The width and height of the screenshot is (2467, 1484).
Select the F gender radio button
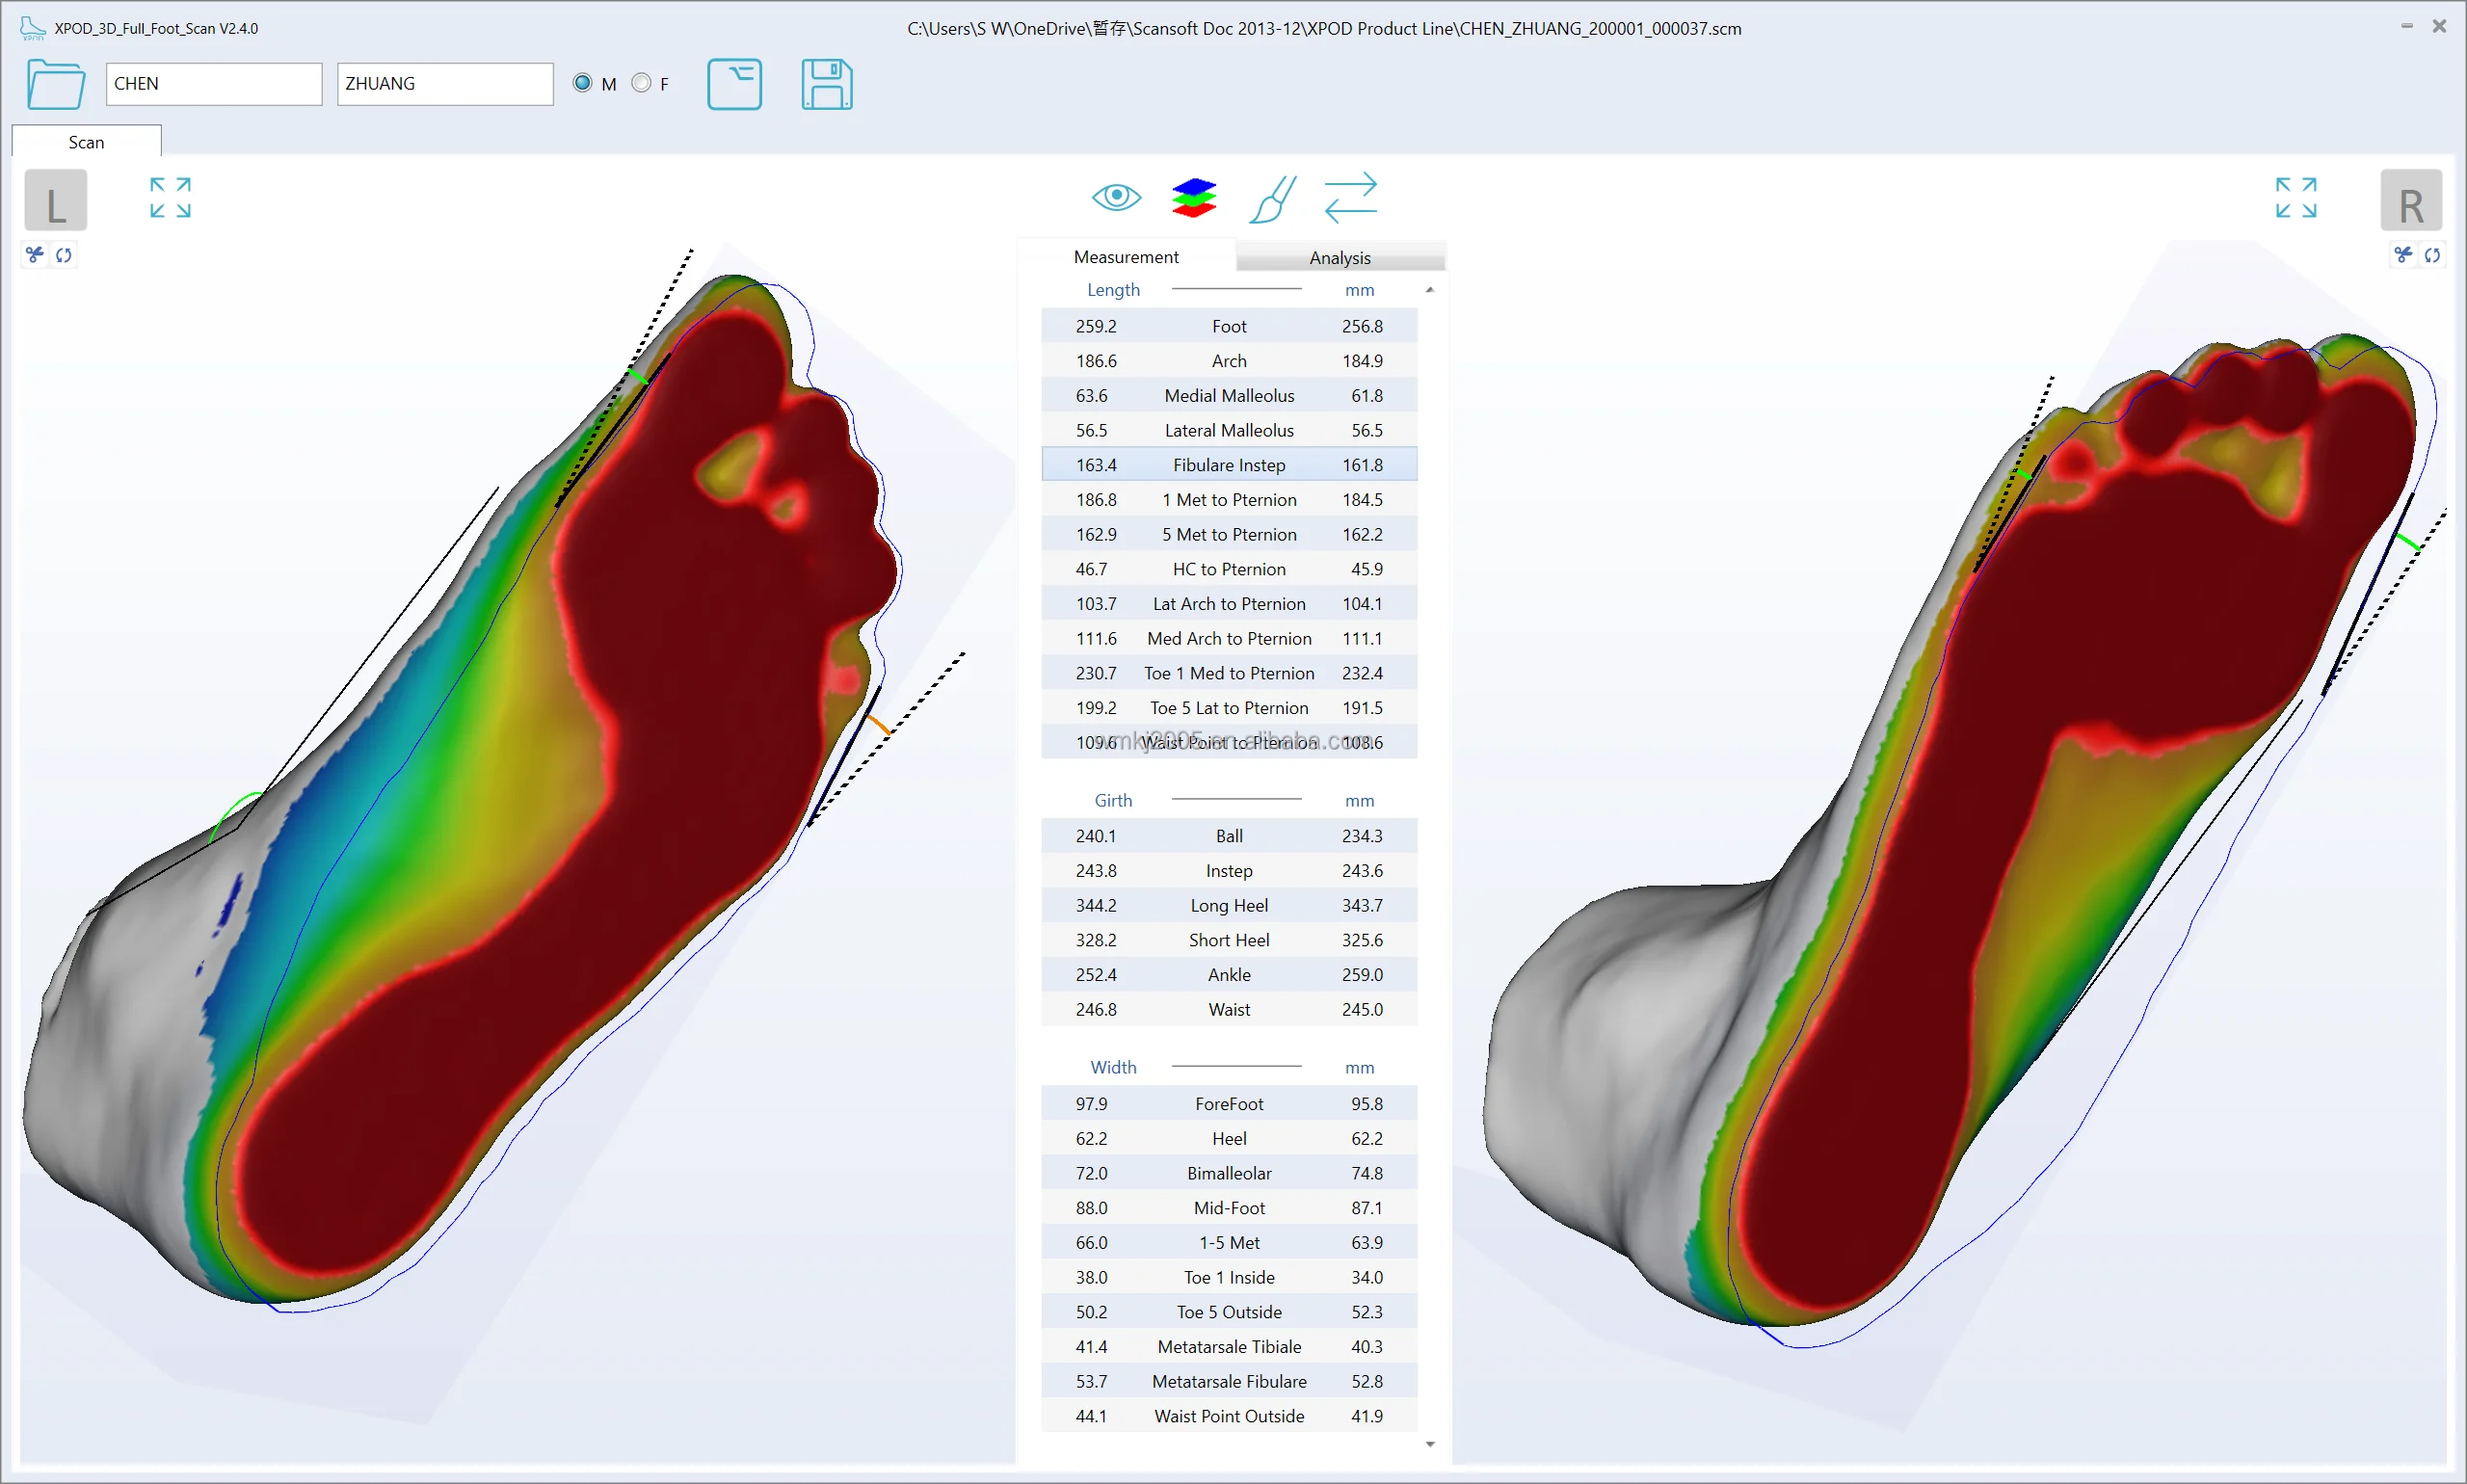(641, 83)
